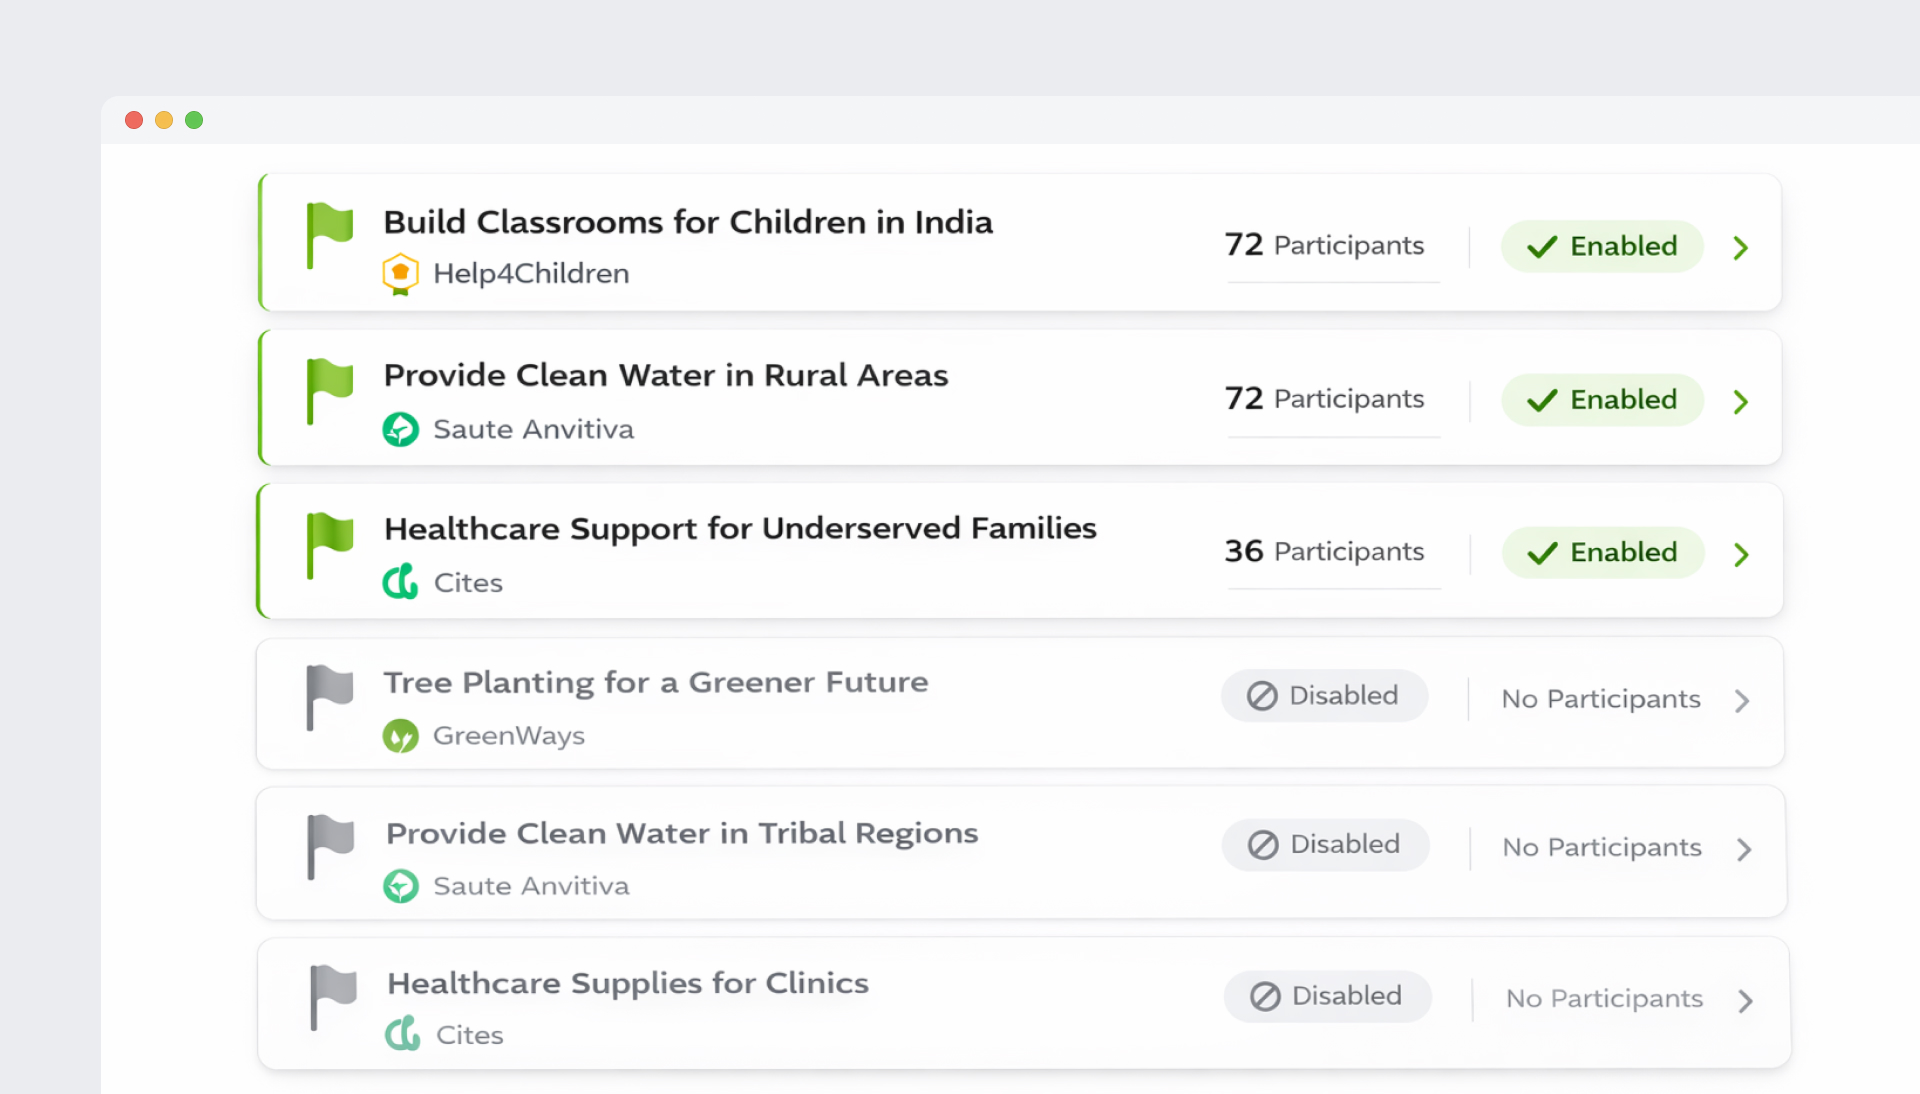Toggle Disabled pill on Healthcare Supplies for Clinics

tap(1327, 996)
